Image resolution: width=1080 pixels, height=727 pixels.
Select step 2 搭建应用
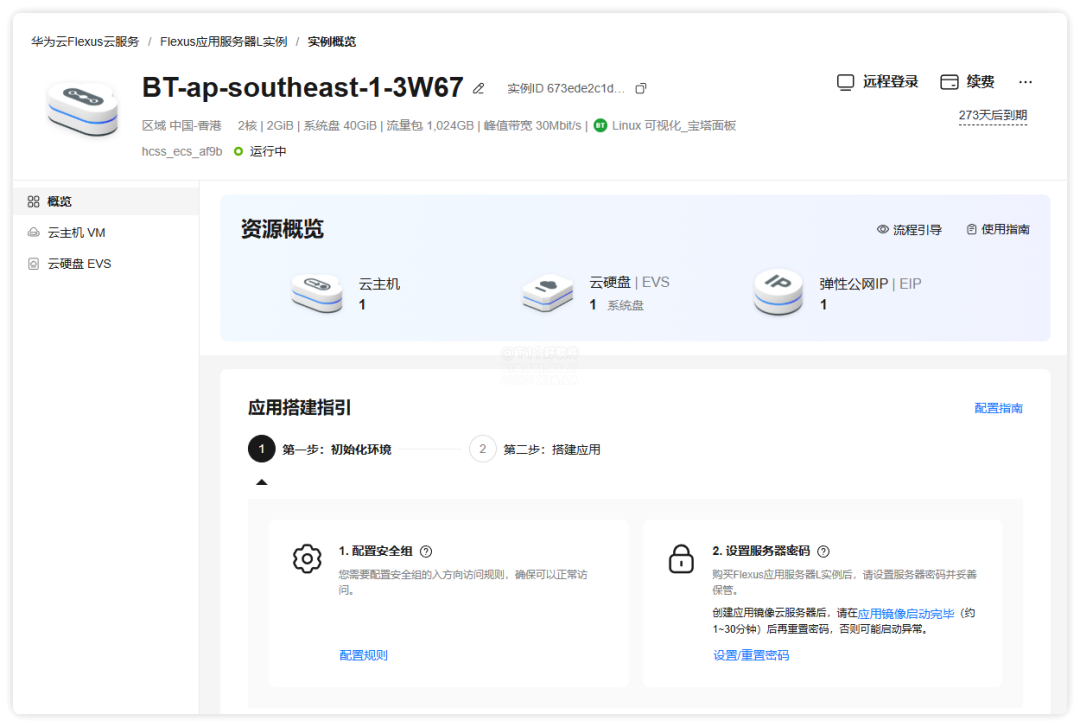[535, 449]
